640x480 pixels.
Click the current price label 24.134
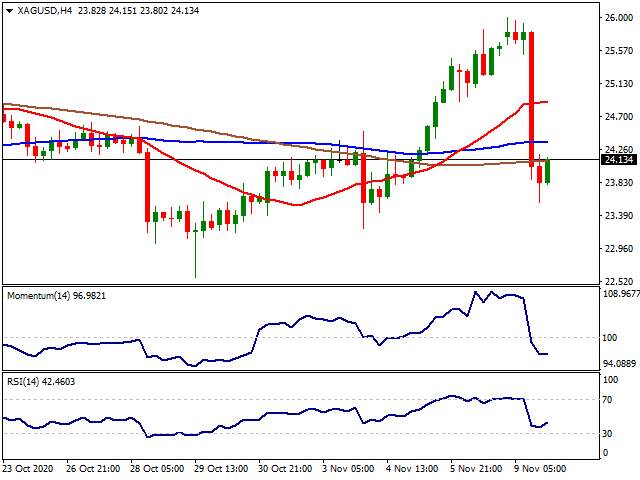point(620,160)
